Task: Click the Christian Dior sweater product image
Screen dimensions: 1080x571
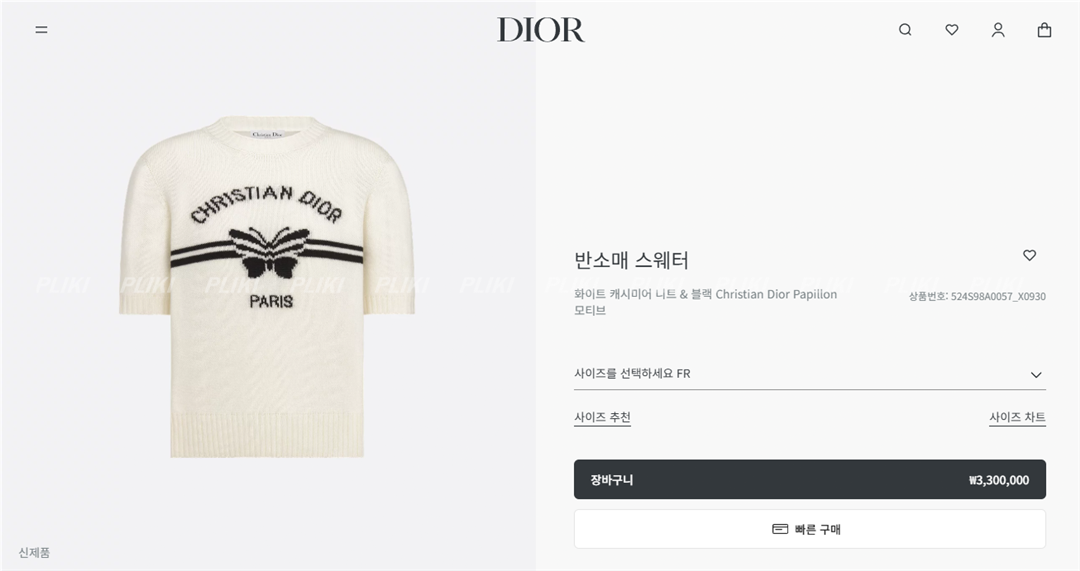Action: point(267,287)
